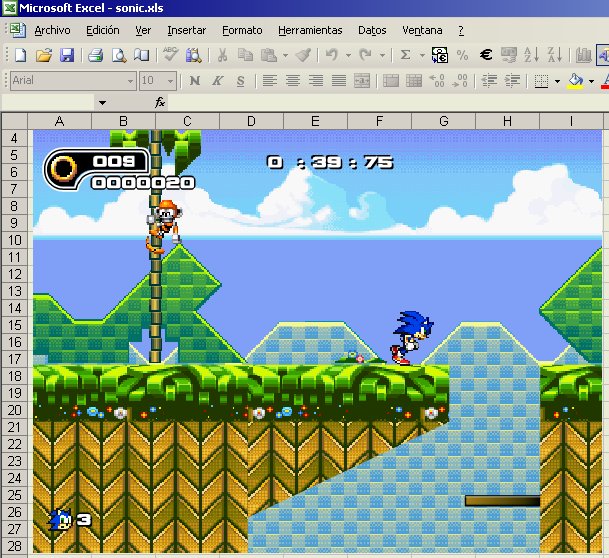Open a file with the Open folder icon
The height and width of the screenshot is (558, 609).
pyautogui.click(x=44, y=55)
